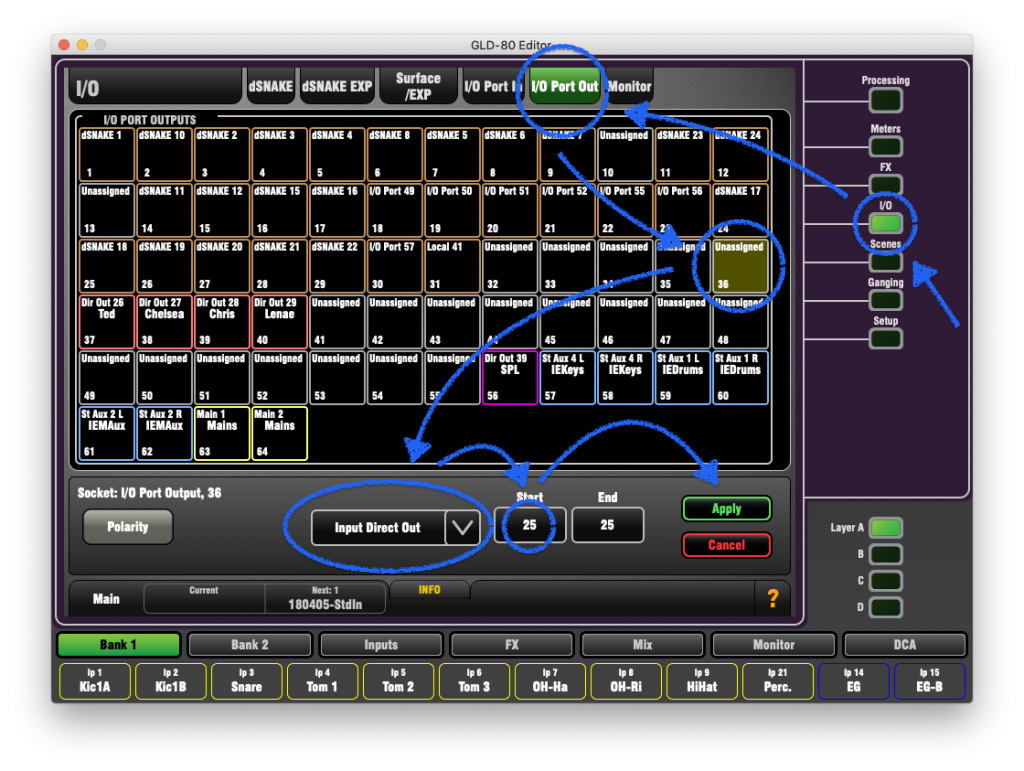Select Layer D

(886, 607)
